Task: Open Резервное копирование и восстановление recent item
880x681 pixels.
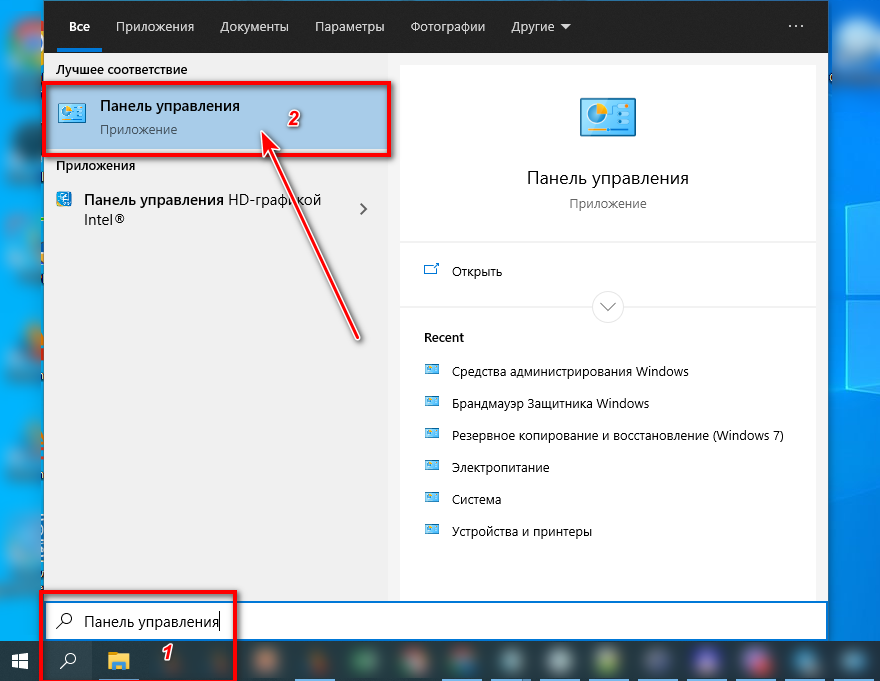Action: point(618,435)
